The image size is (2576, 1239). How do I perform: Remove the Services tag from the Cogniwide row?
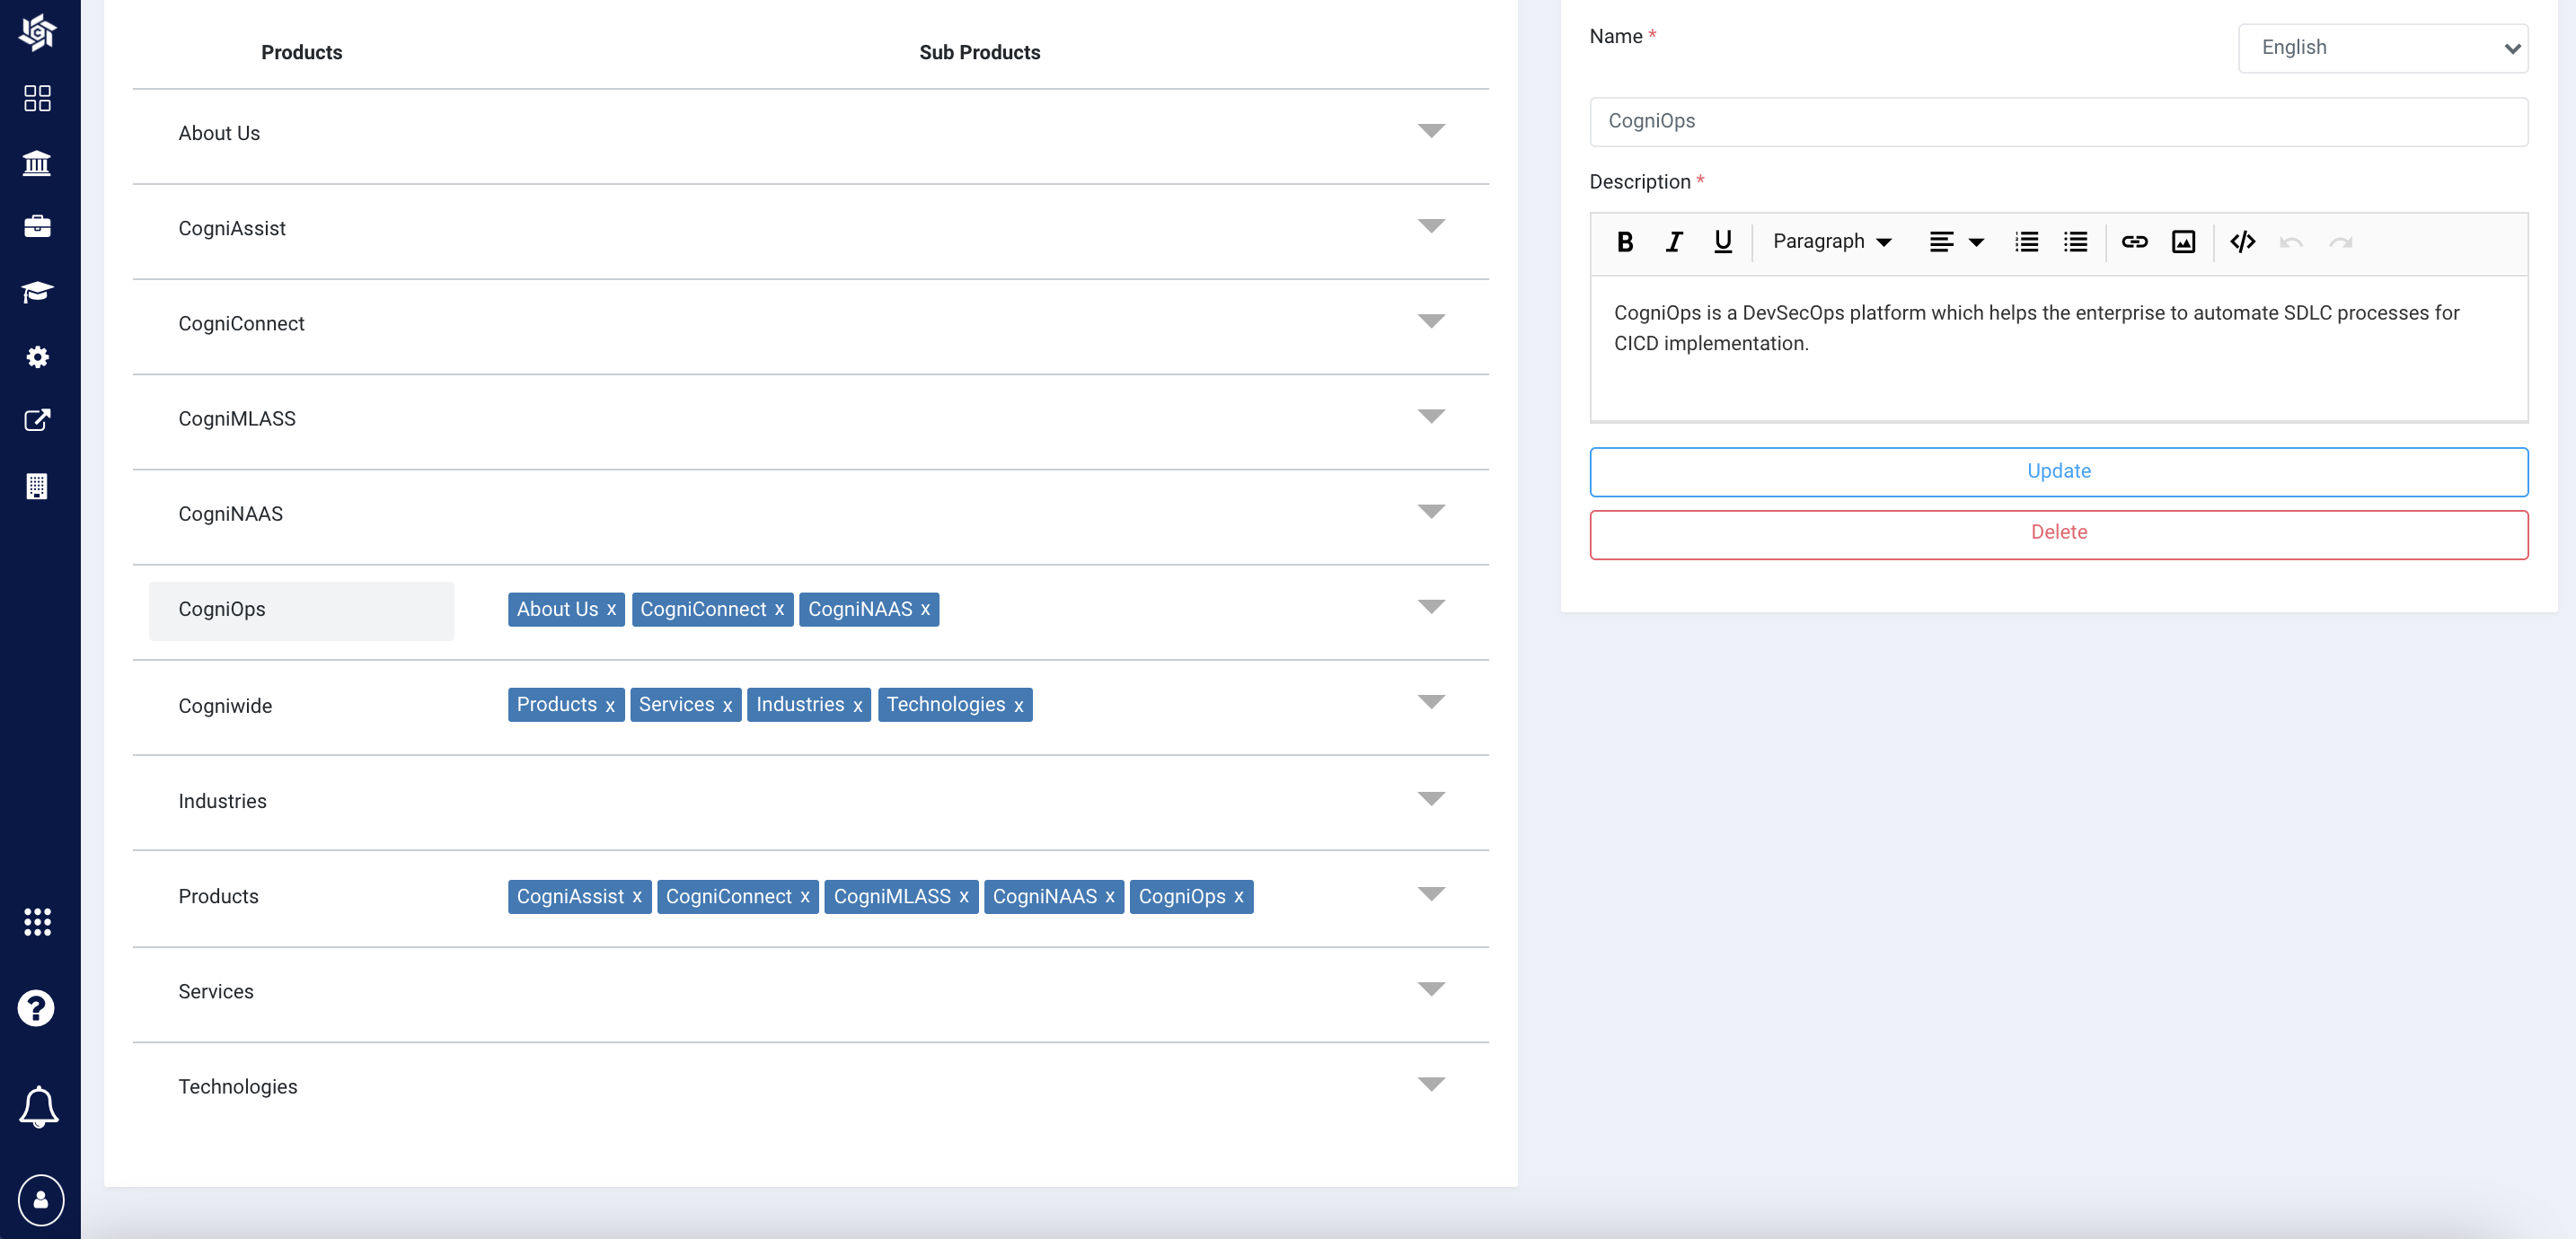click(x=727, y=706)
